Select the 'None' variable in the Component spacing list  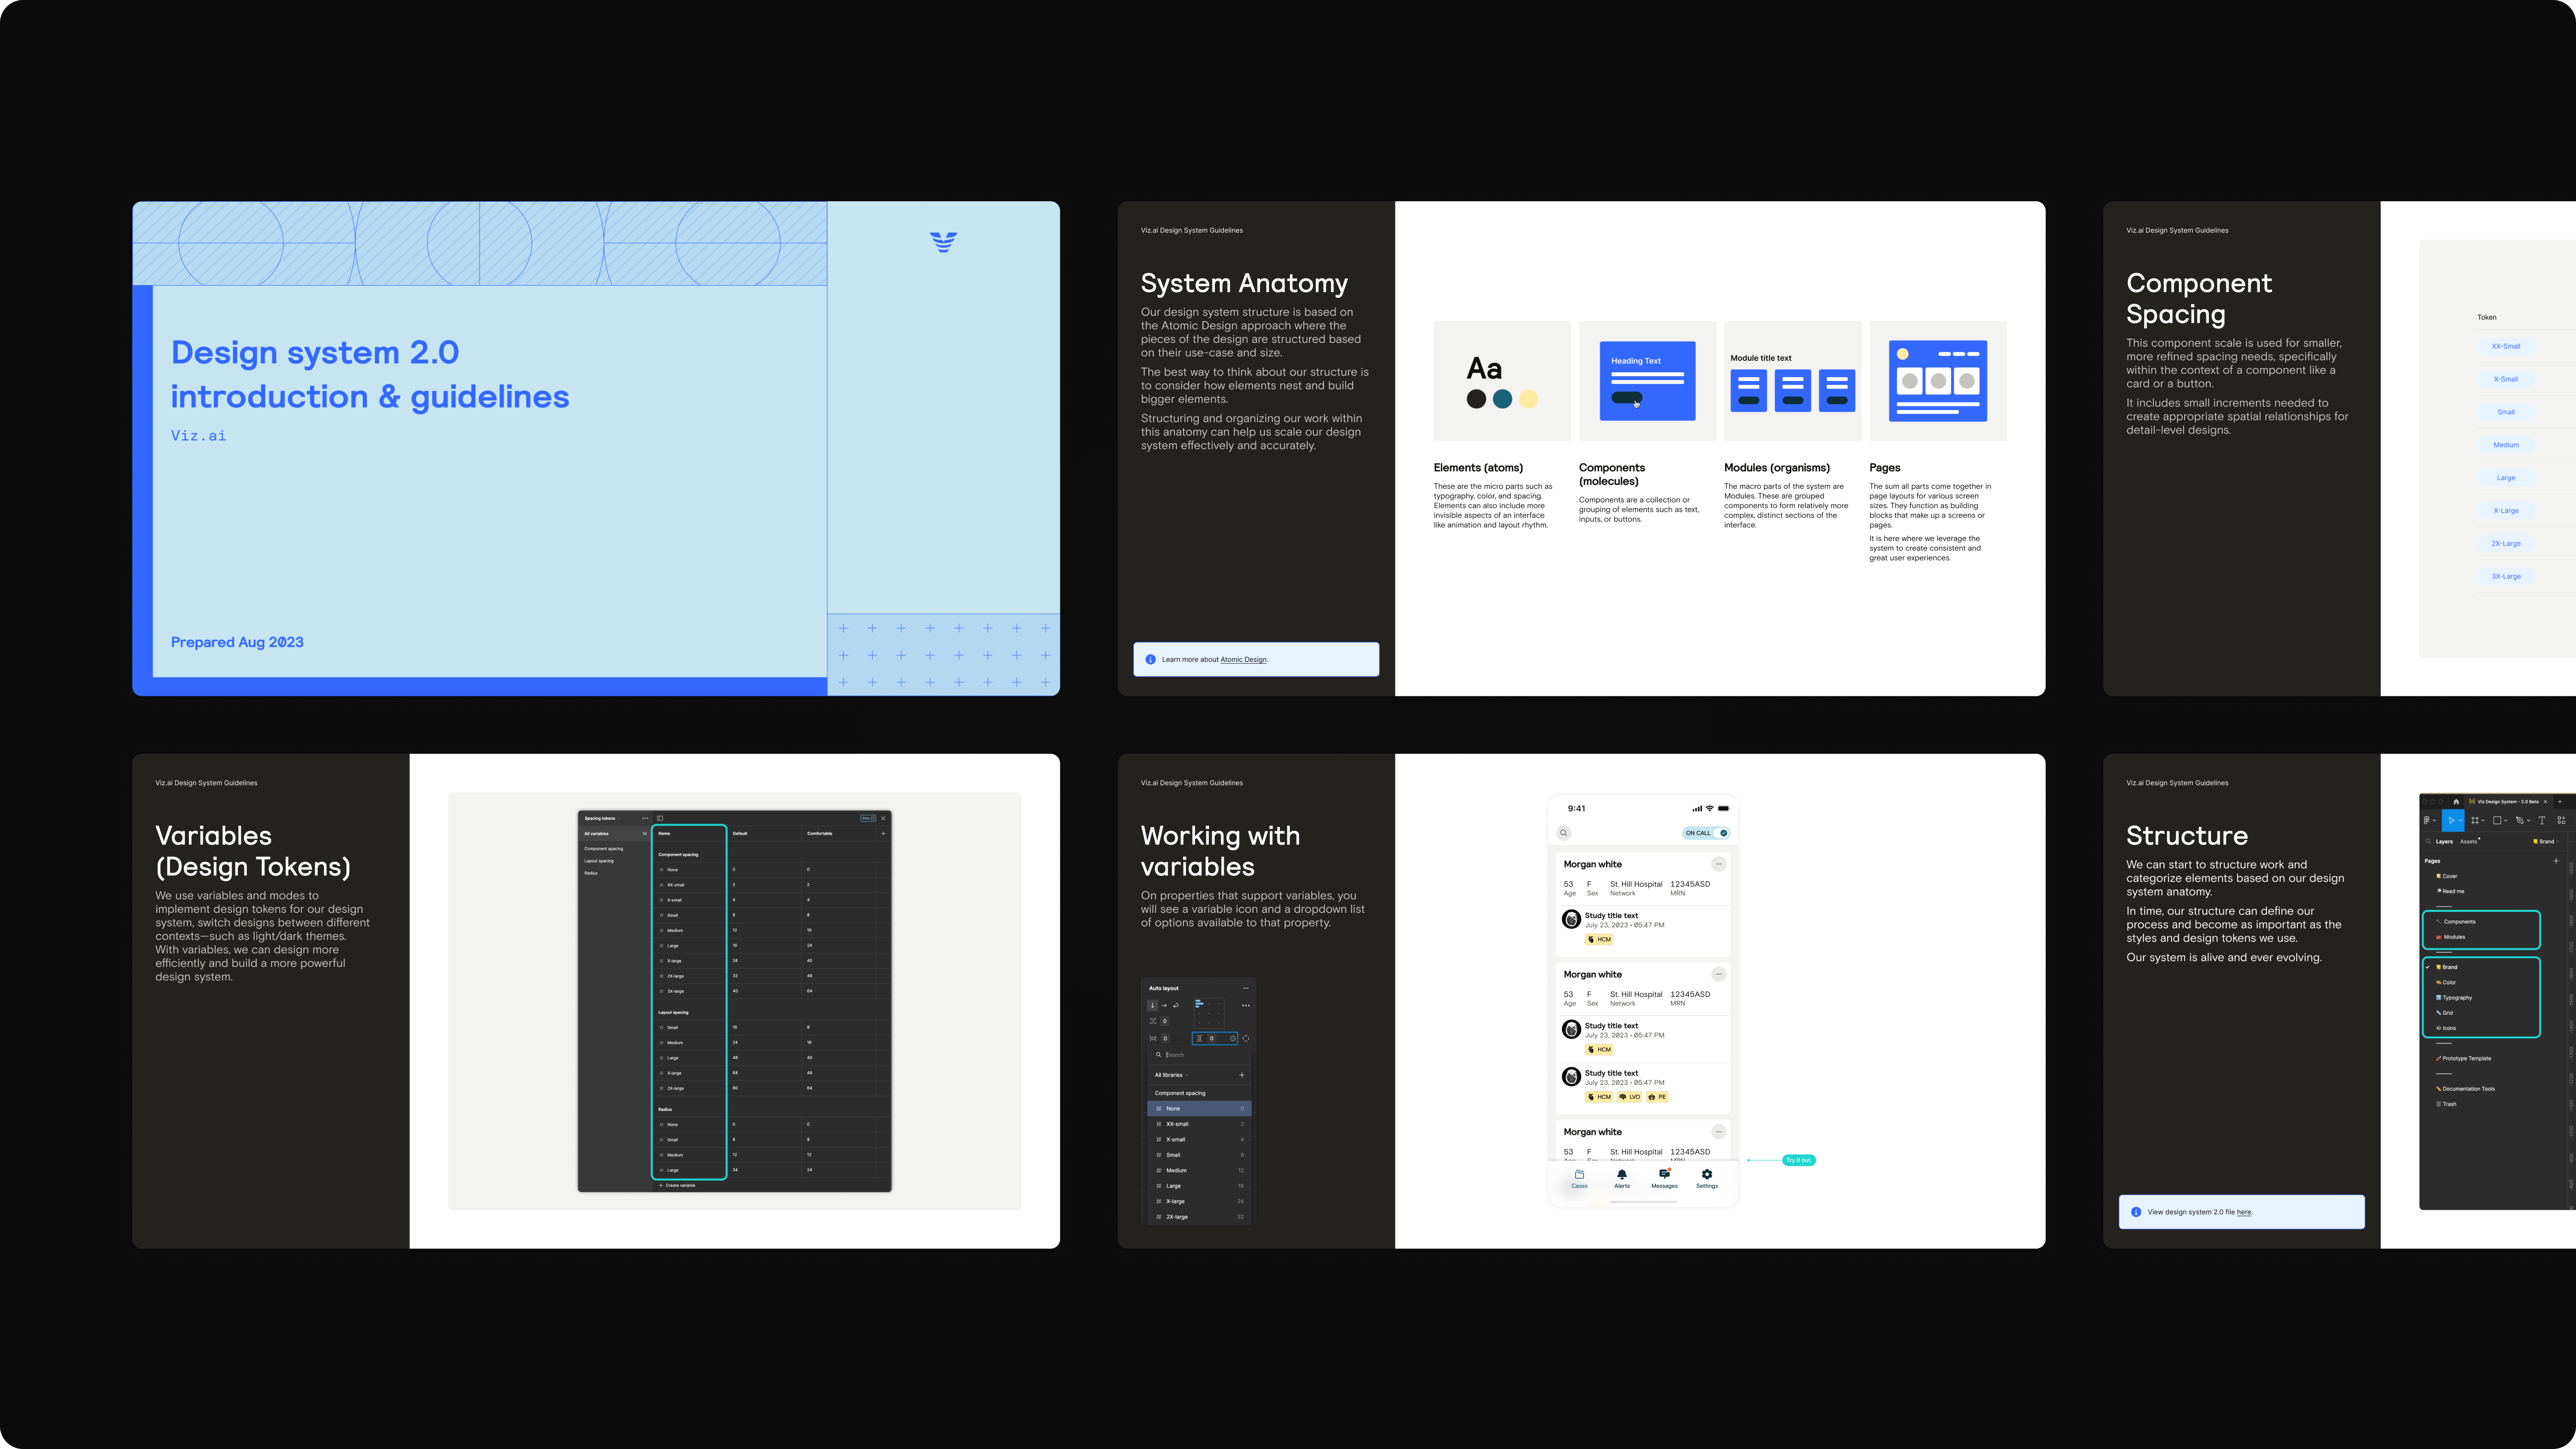[x=1199, y=1109]
